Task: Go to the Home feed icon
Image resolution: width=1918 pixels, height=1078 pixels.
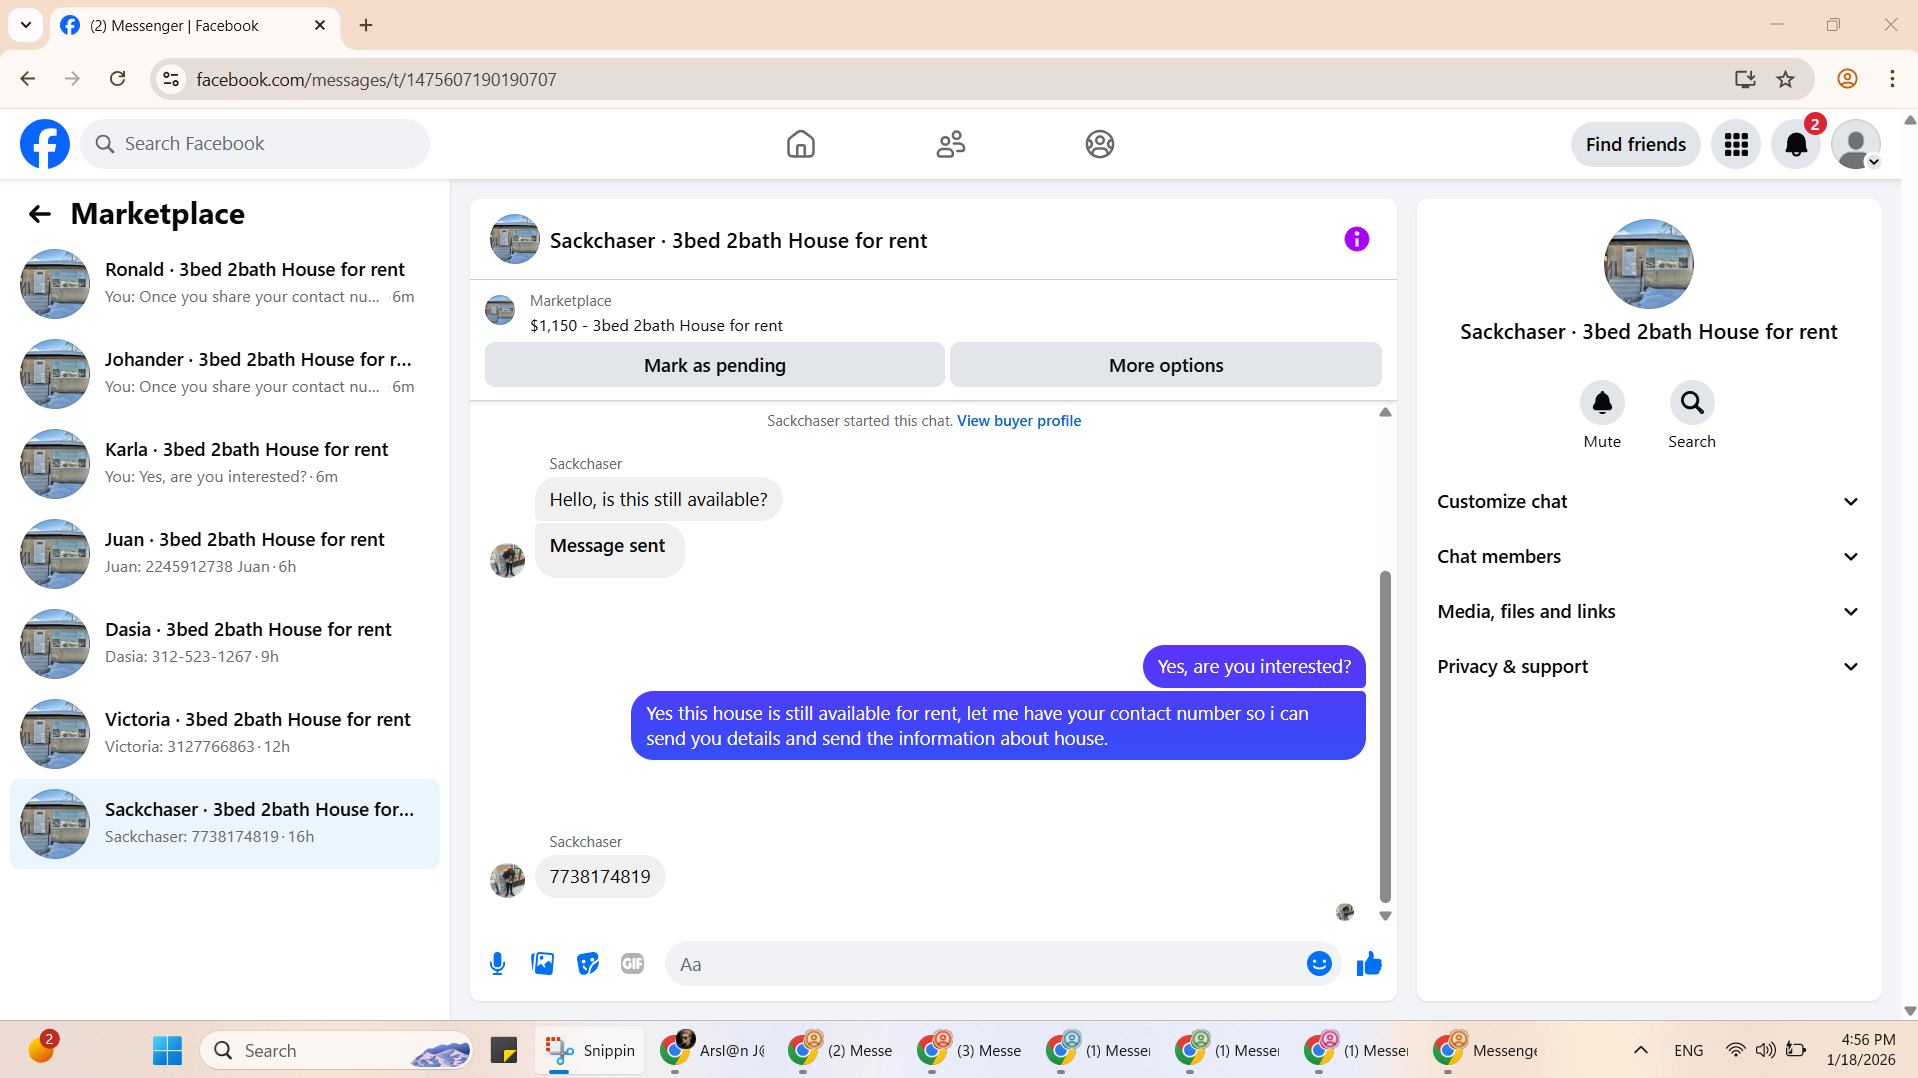Action: [800, 144]
